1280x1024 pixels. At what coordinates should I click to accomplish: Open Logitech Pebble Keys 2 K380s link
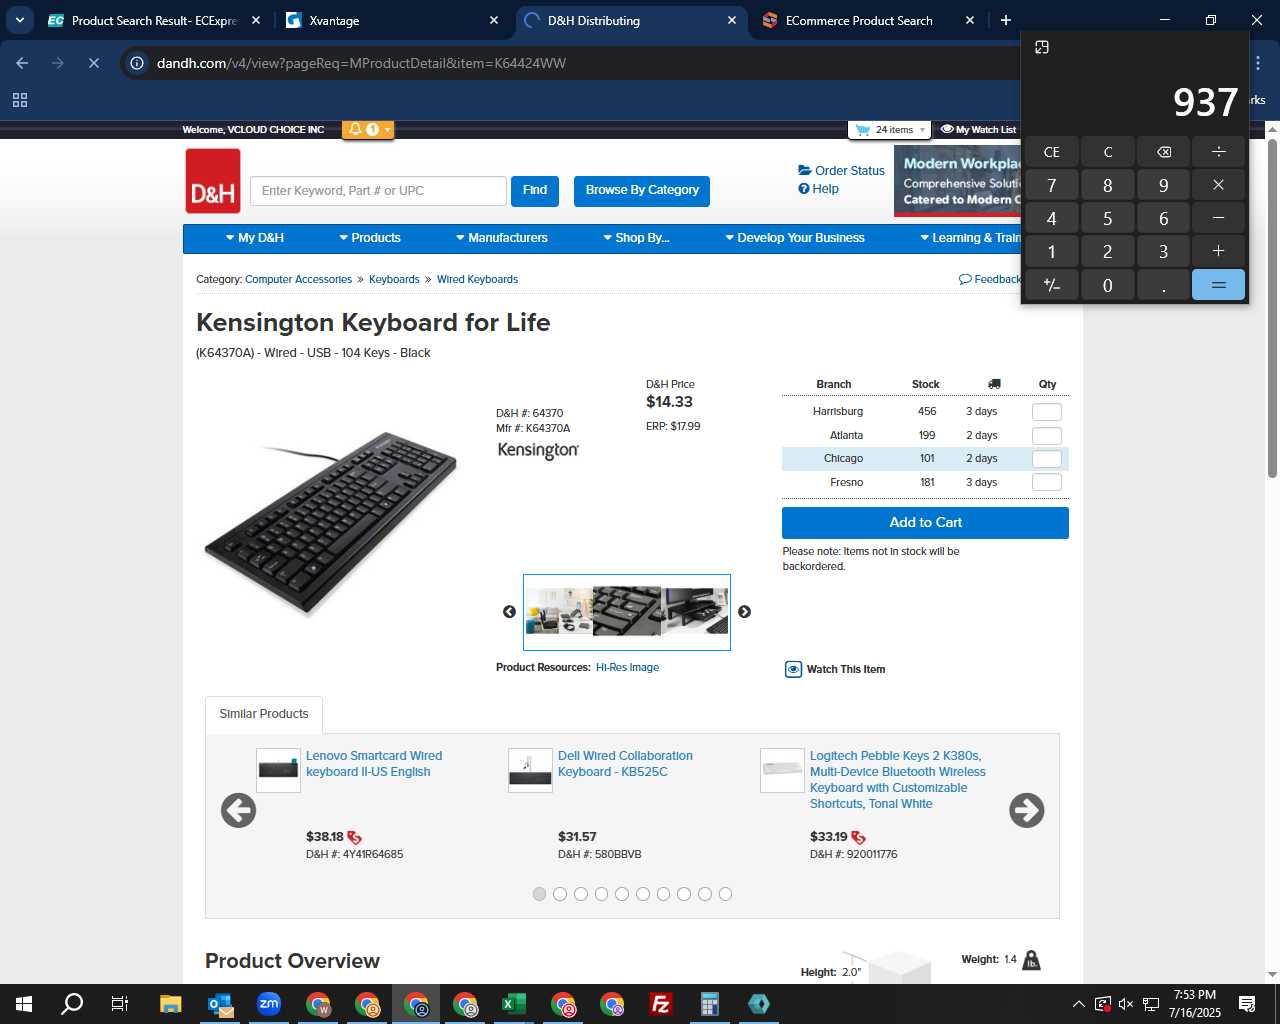pyautogui.click(x=898, y=780)
